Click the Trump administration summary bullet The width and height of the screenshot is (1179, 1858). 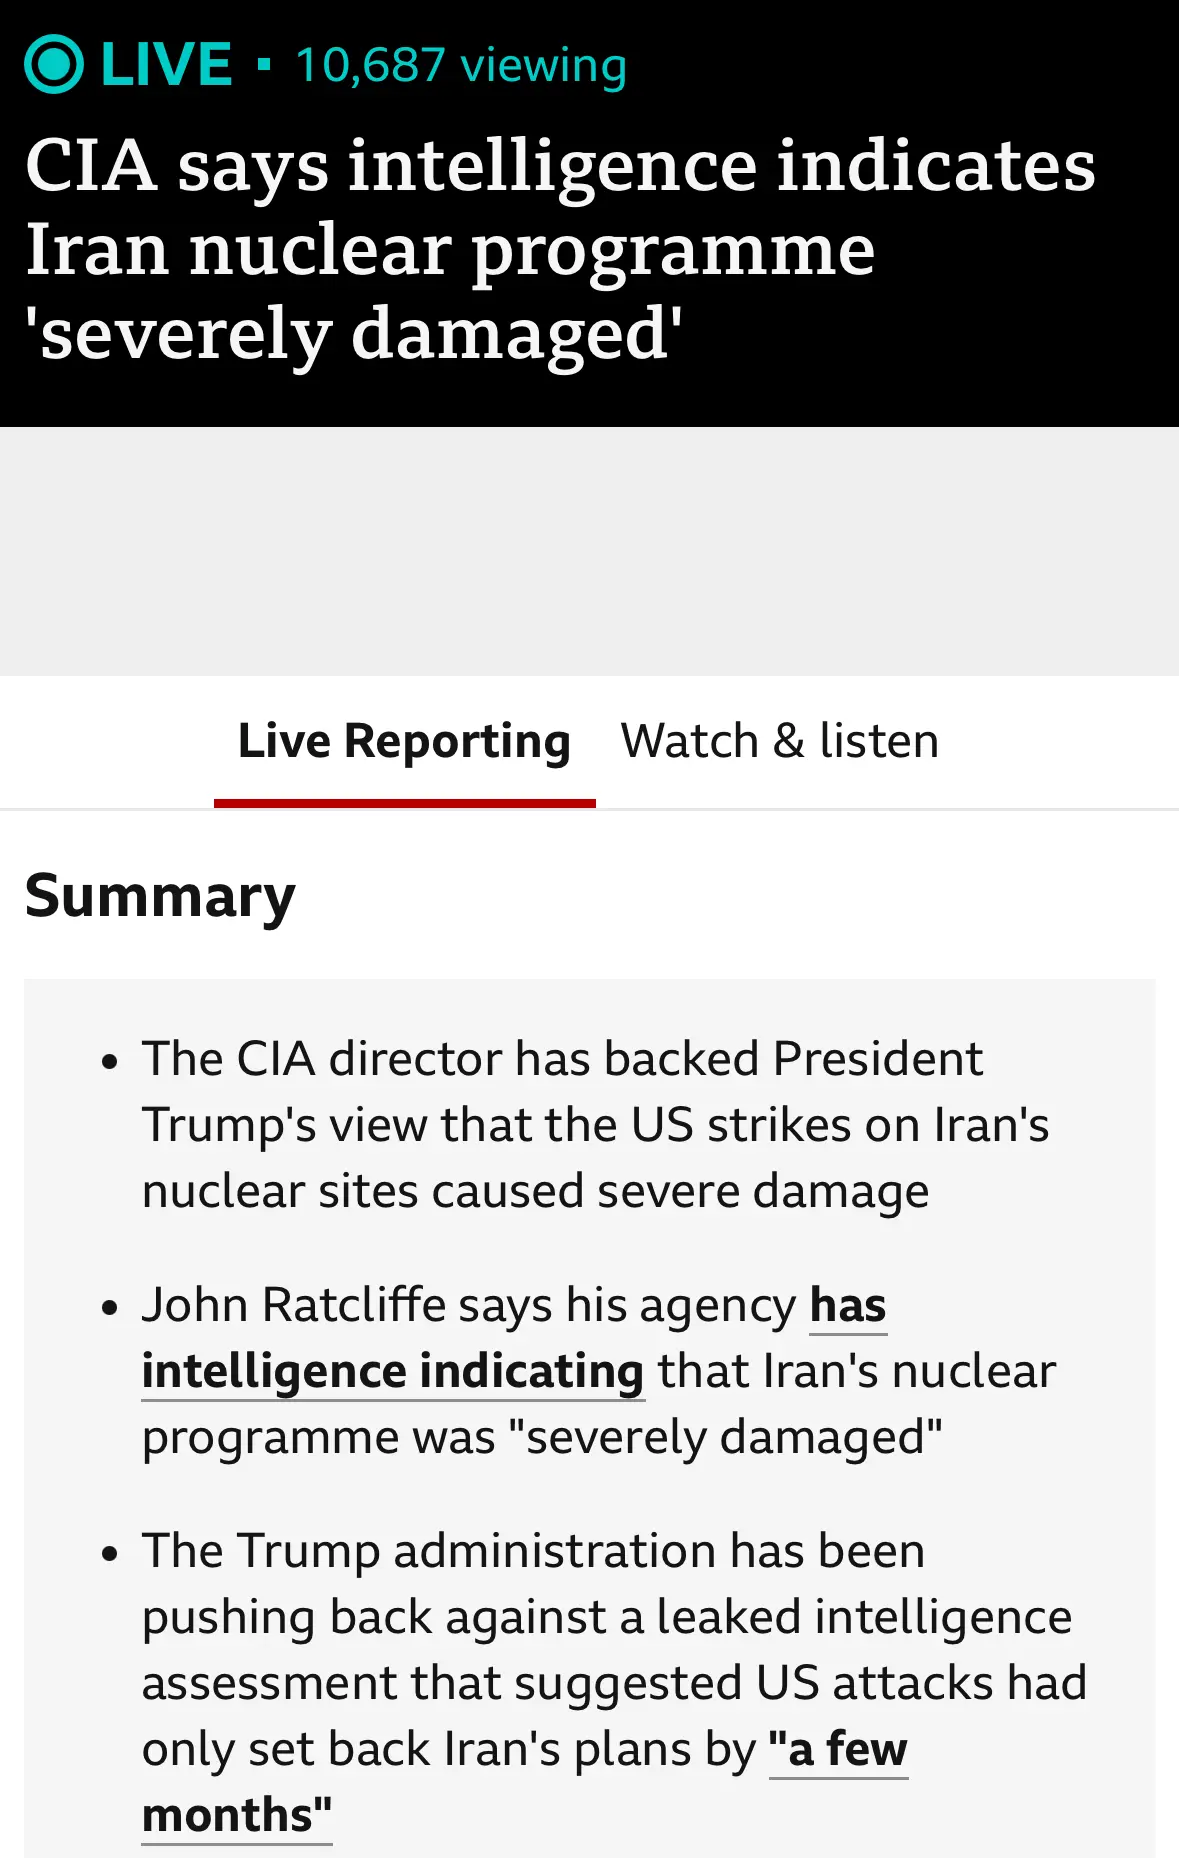614,1683
